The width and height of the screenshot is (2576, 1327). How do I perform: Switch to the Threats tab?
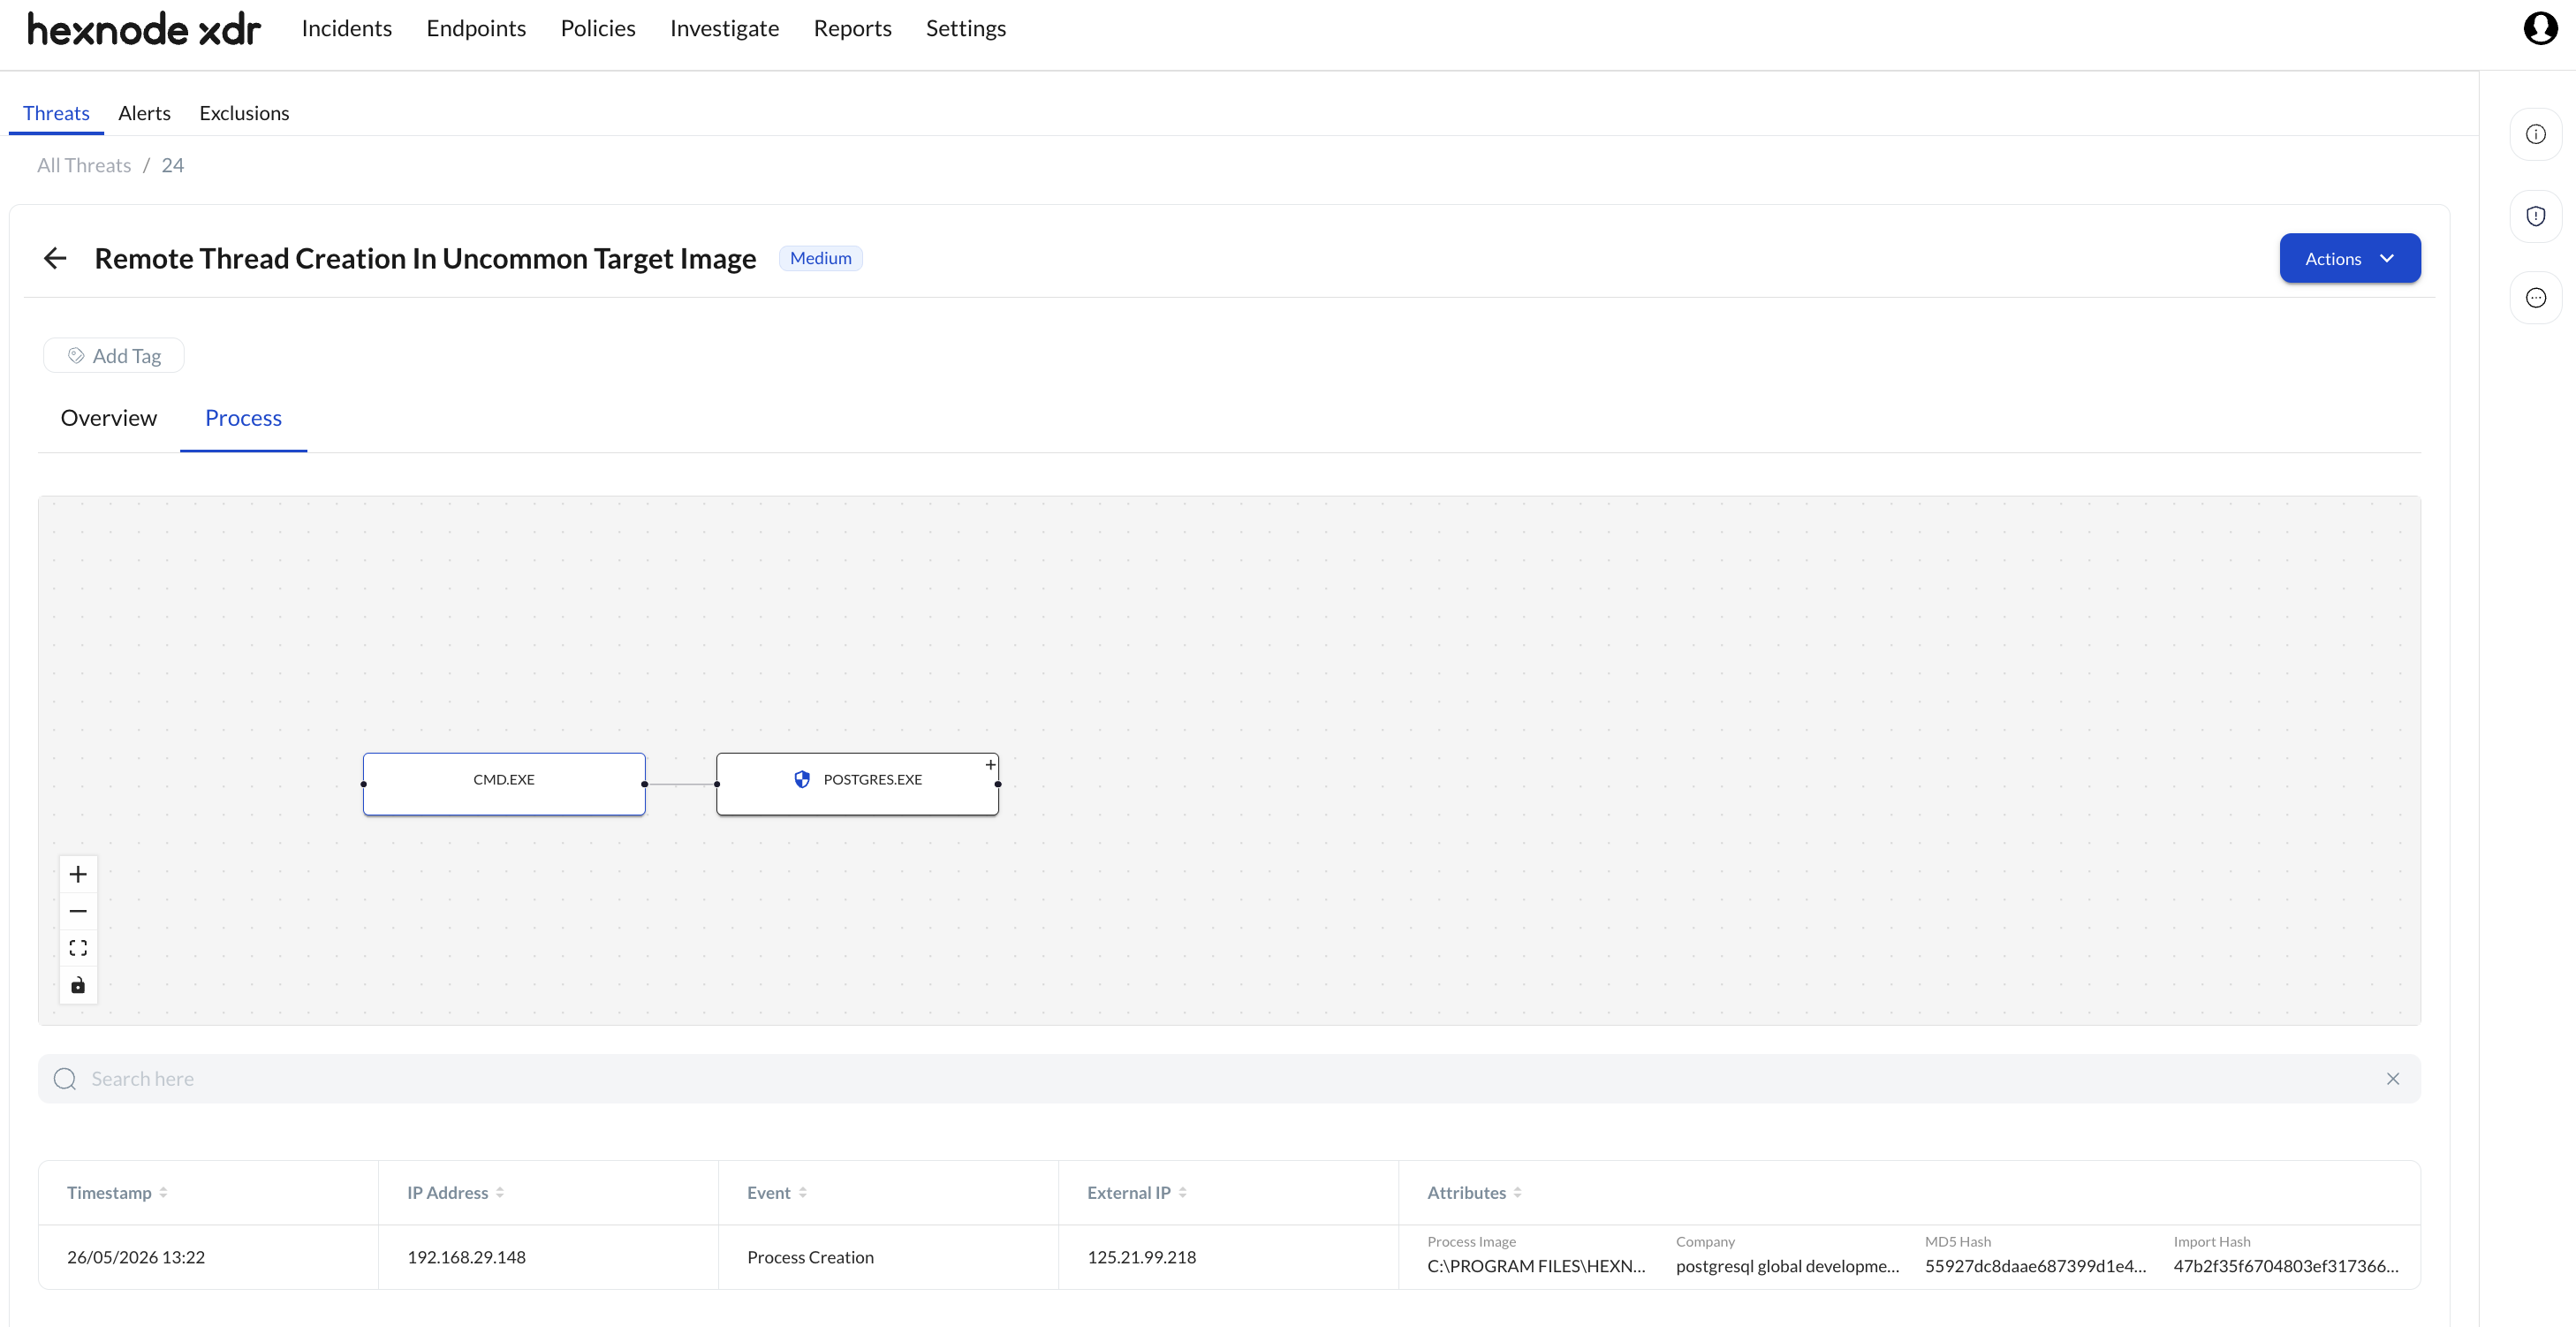click(x=56, y=113)
